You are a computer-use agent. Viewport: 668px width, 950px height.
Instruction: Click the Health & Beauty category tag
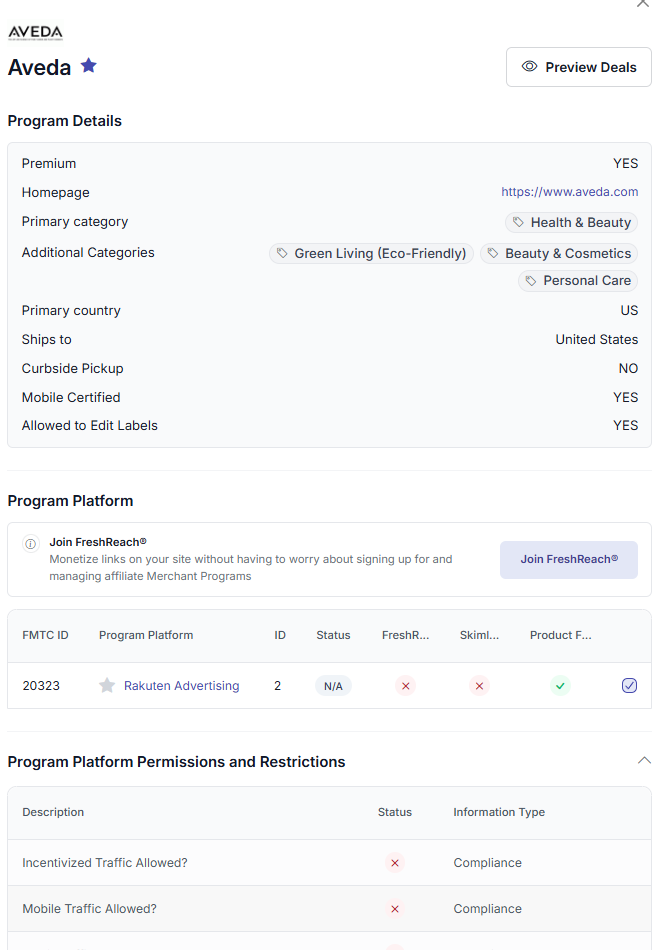[x=571, y=222]
